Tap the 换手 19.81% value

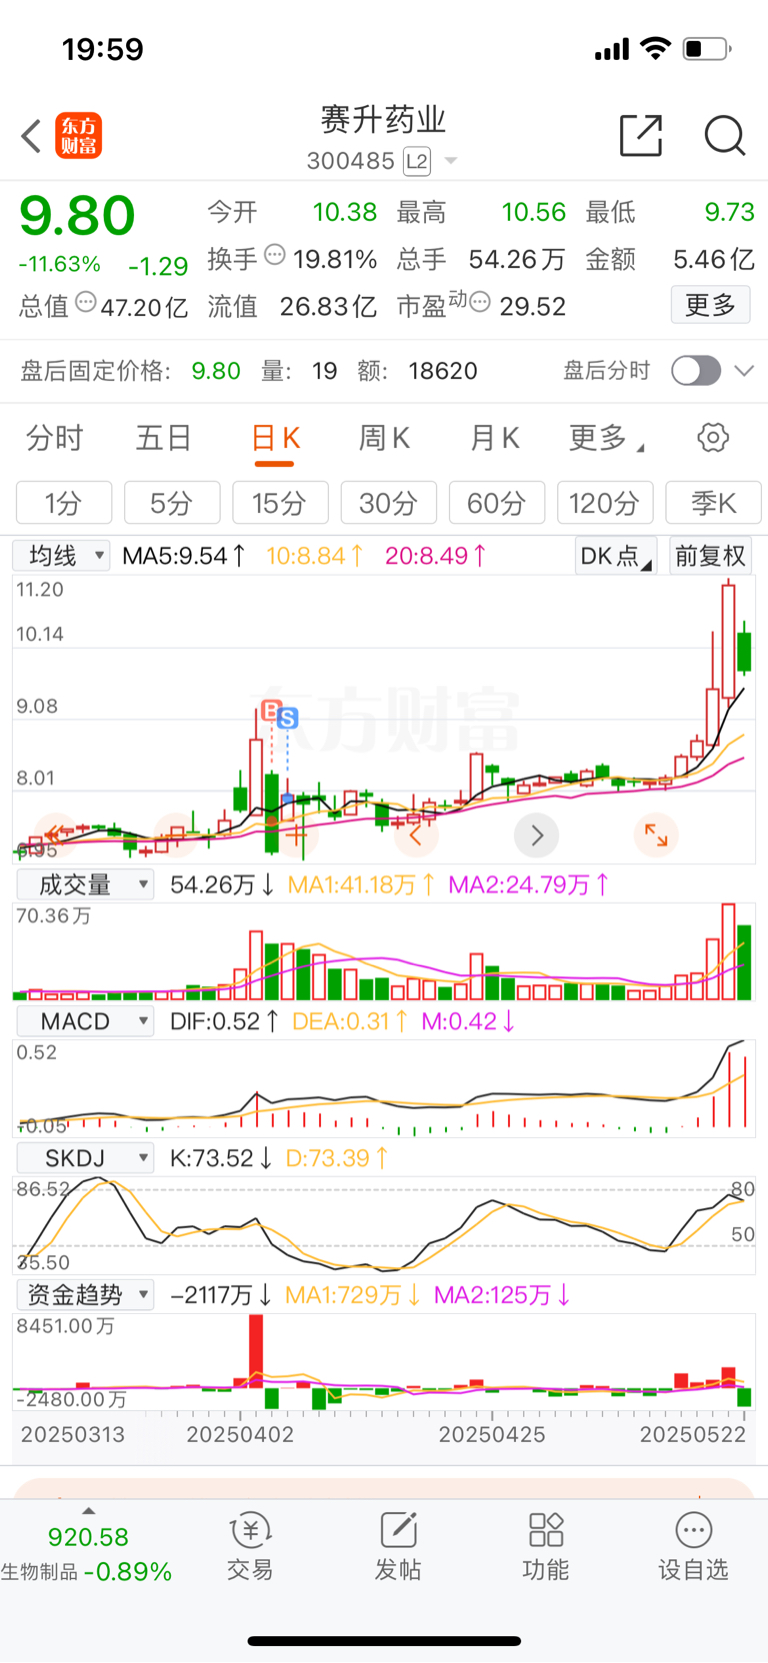tap(335, 259)
